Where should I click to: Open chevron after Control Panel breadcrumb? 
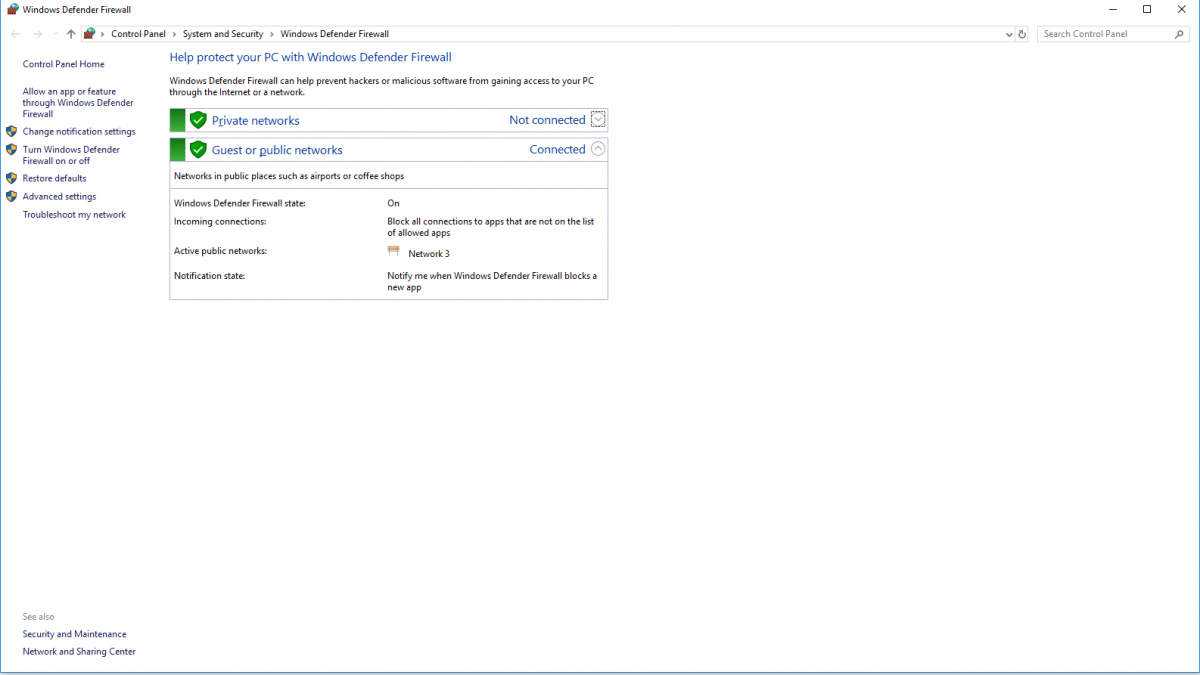(x=174, y=34)
